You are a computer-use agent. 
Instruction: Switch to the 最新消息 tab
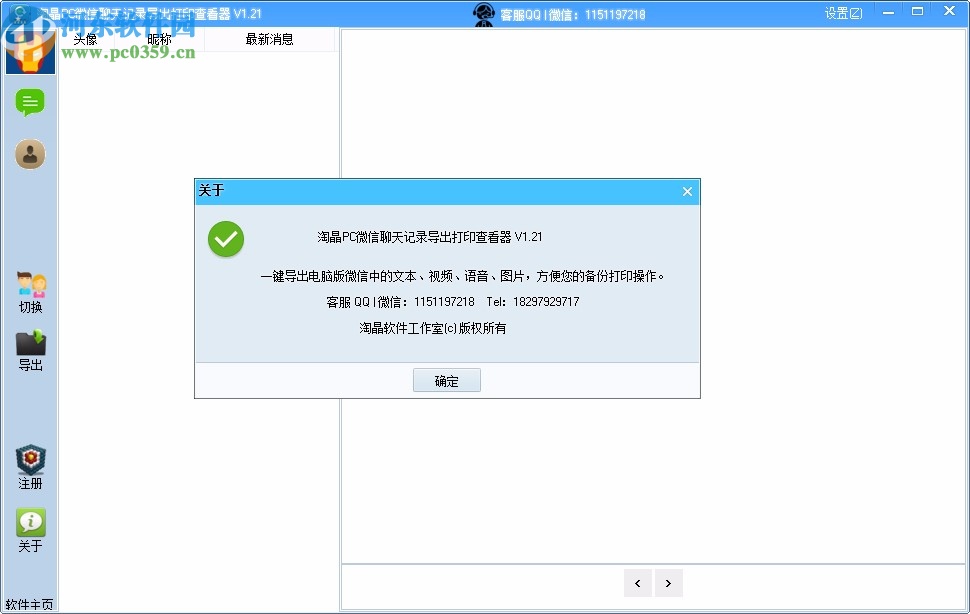tap(270, 38)
